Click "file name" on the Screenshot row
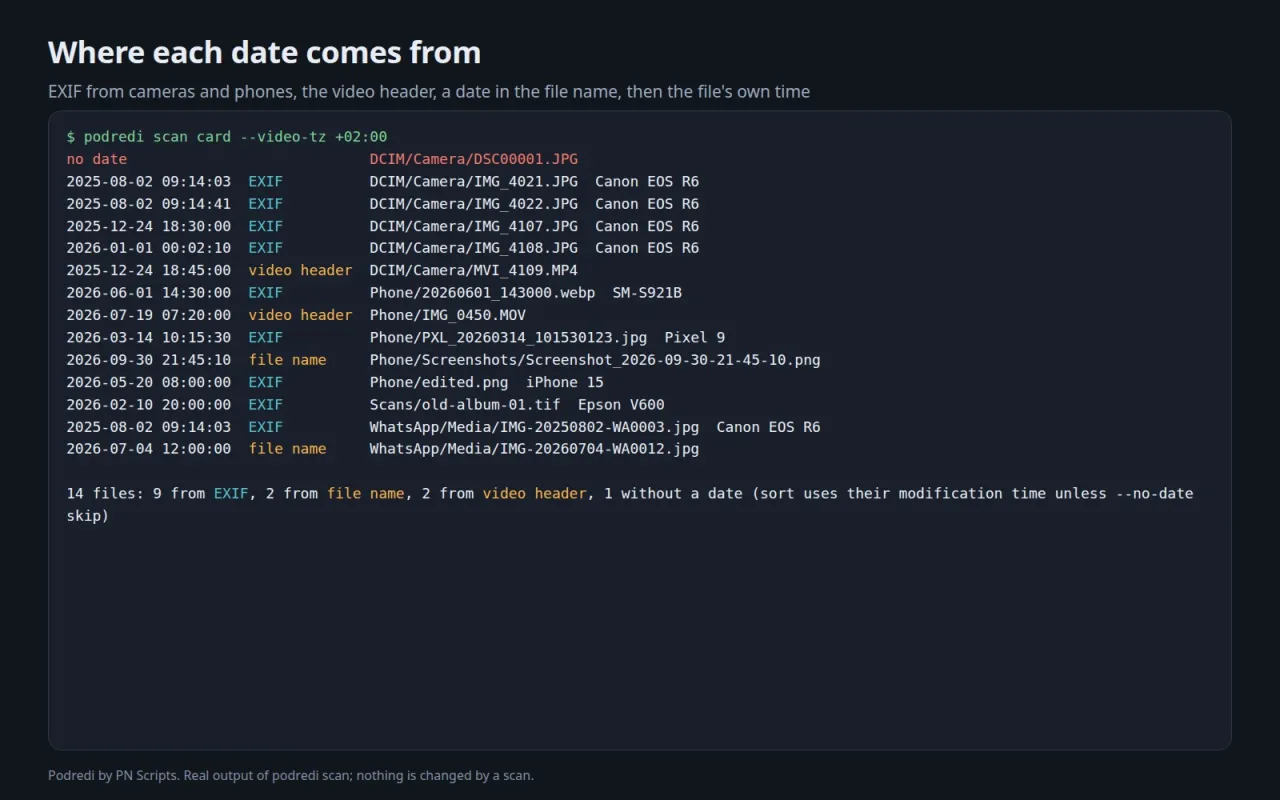1280x800 pixels. click(x=288, y=359)
